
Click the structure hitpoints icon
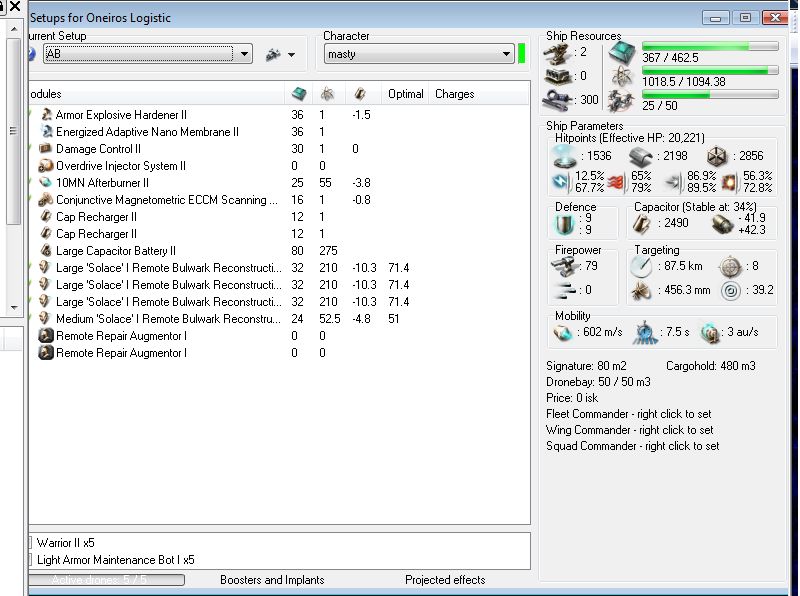(717, 156)
